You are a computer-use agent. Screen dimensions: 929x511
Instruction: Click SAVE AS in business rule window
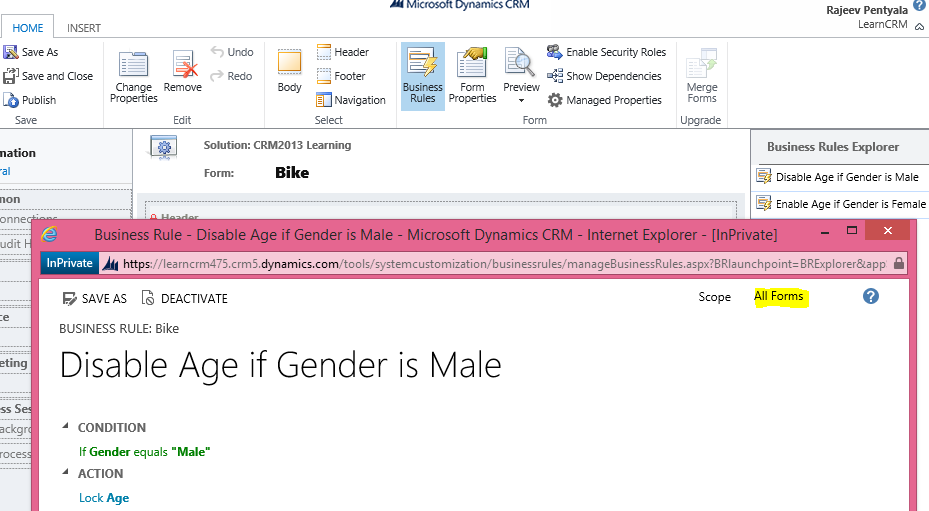(x=95, y=298)
